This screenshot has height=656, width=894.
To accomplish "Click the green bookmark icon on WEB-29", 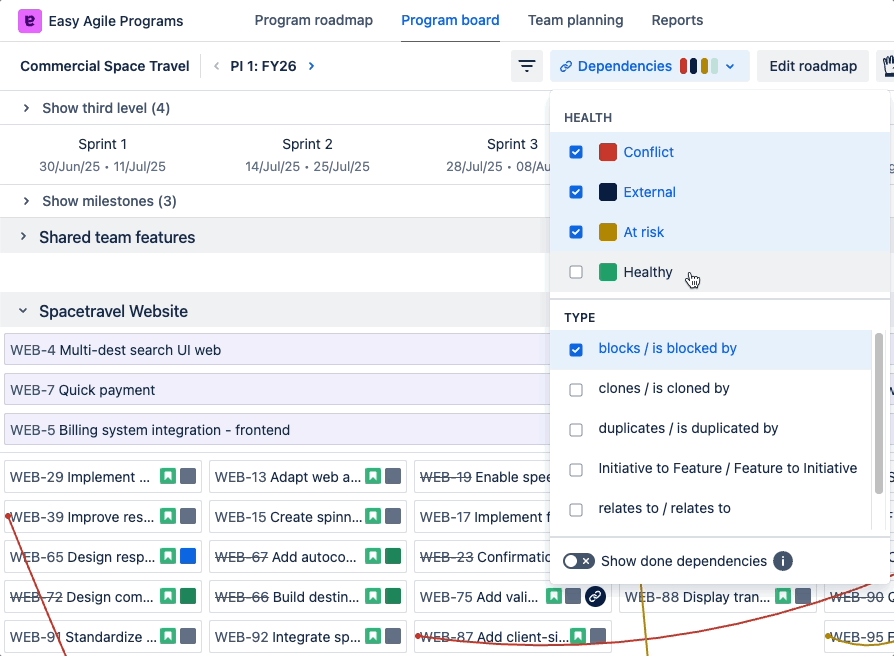I will click(168, 477).
